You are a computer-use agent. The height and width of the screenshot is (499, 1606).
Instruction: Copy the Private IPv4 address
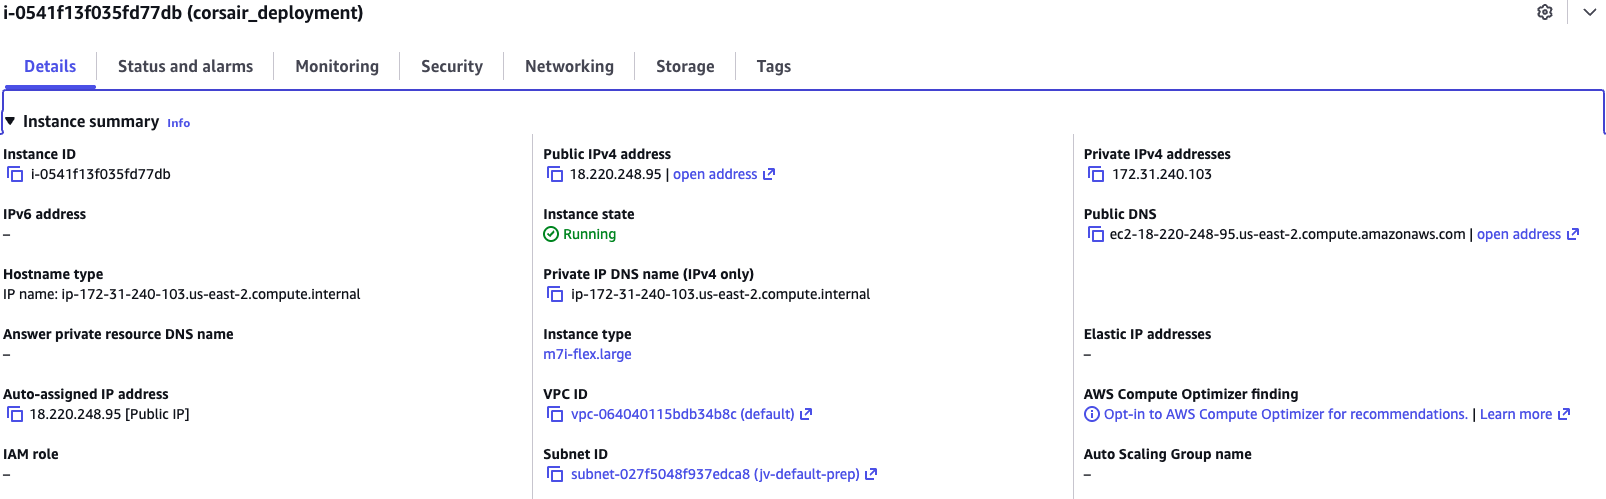point(1096,174)
